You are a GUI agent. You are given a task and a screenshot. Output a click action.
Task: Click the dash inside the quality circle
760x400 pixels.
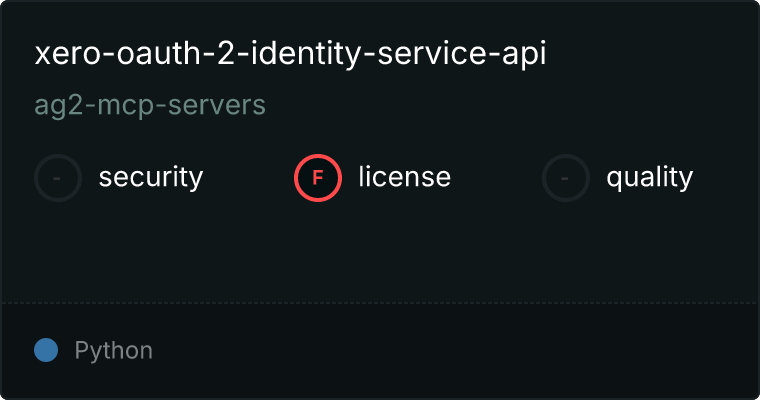pos(566,178)
